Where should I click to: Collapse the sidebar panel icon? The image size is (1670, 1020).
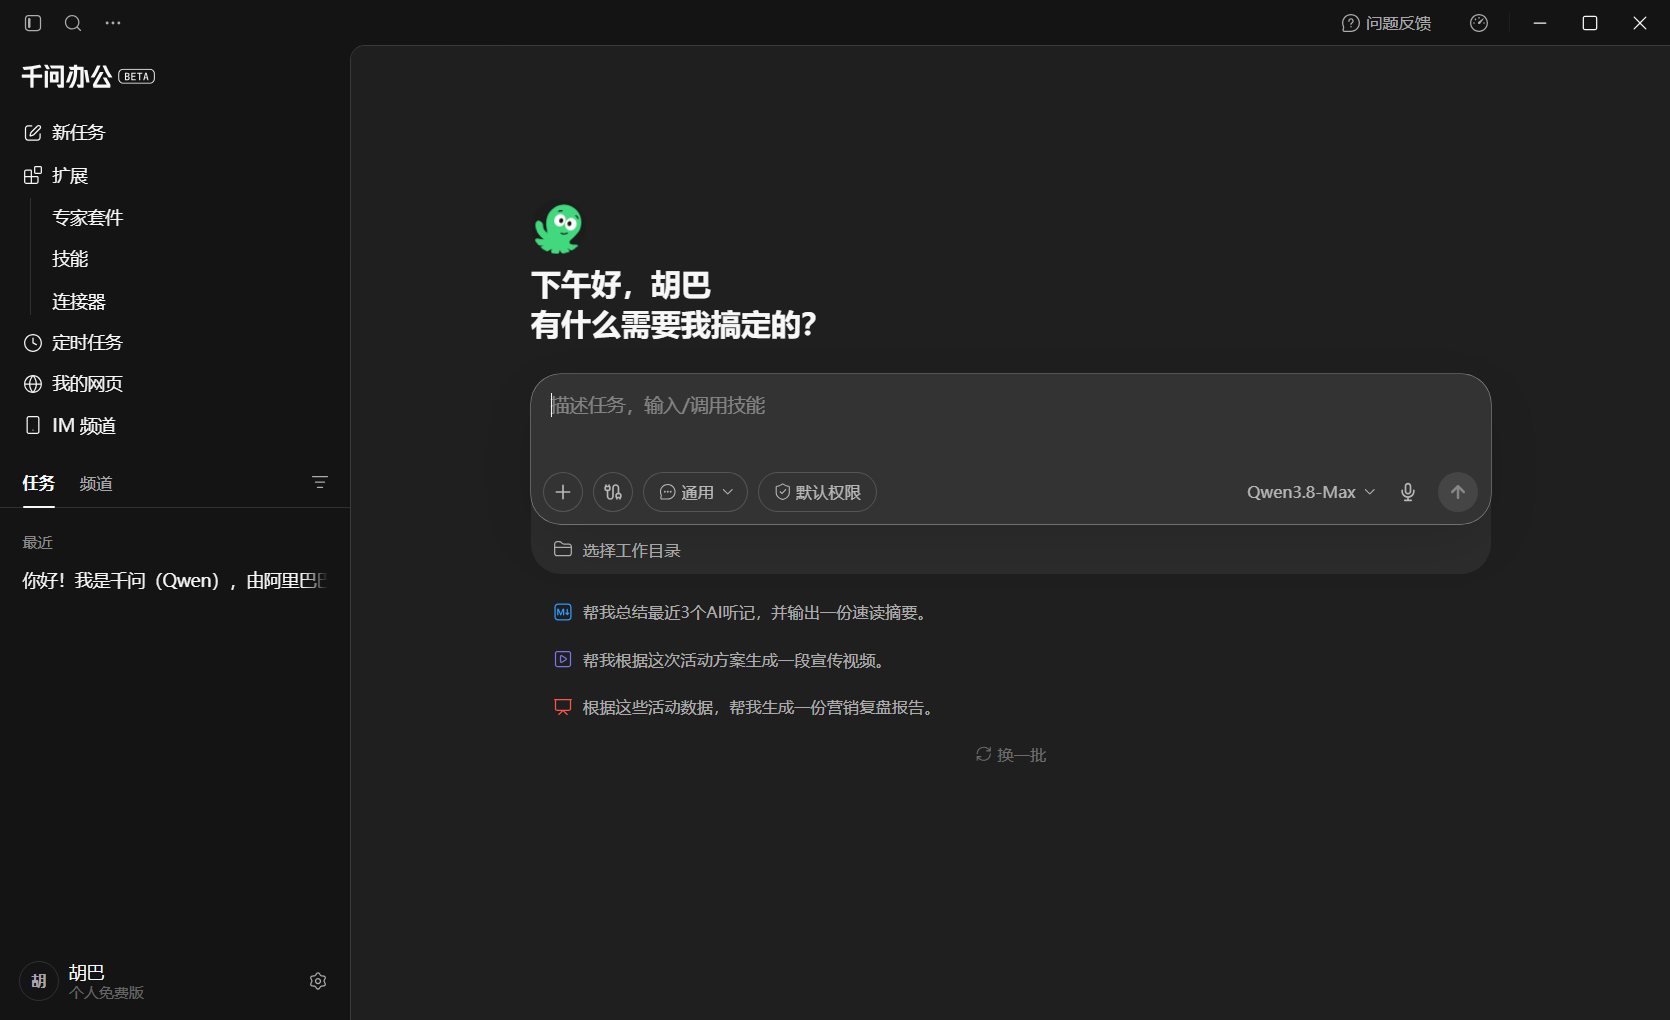pyautogui.click(x=33, y=23)
